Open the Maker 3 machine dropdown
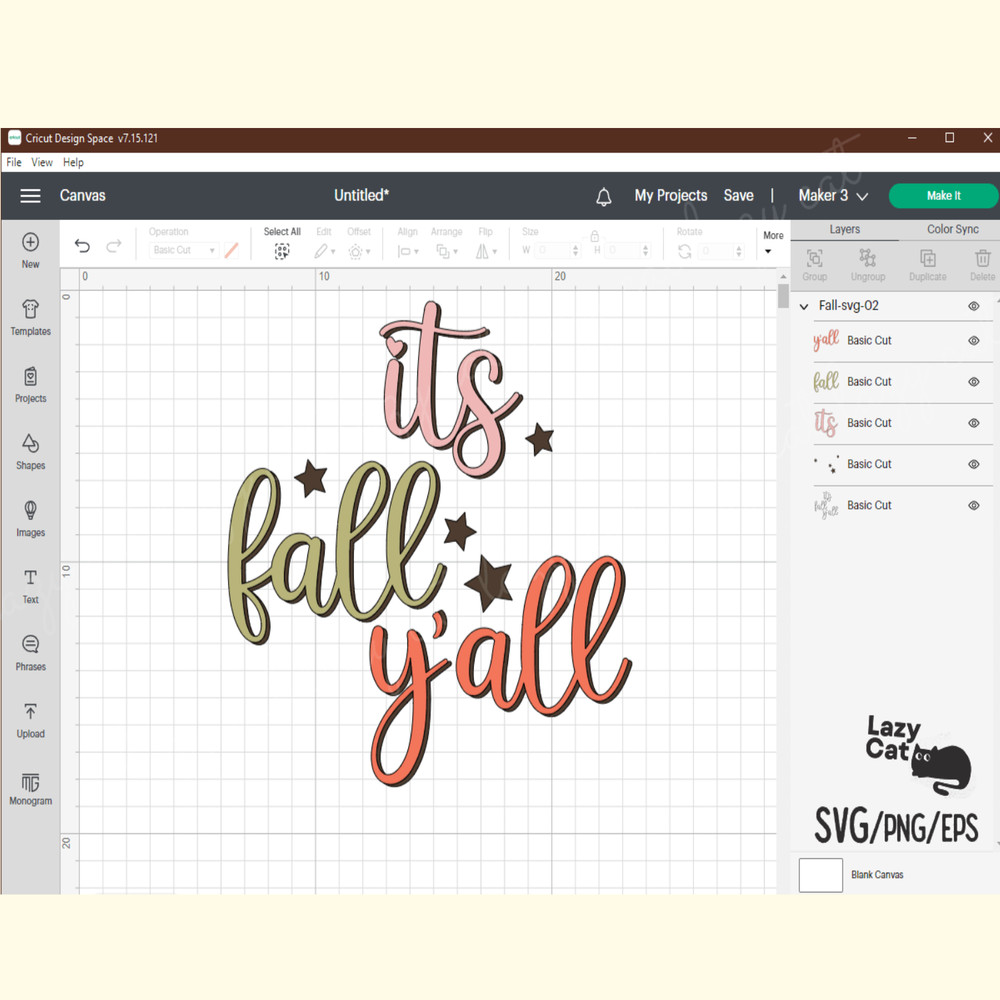 [x=833, y=196]
